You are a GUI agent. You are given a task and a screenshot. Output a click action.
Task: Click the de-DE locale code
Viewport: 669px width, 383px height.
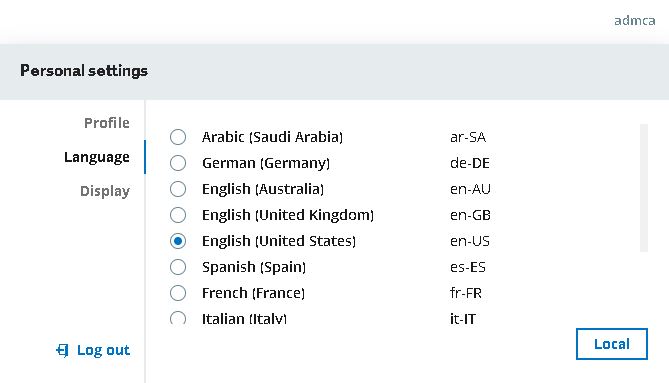tap(470, 163)
